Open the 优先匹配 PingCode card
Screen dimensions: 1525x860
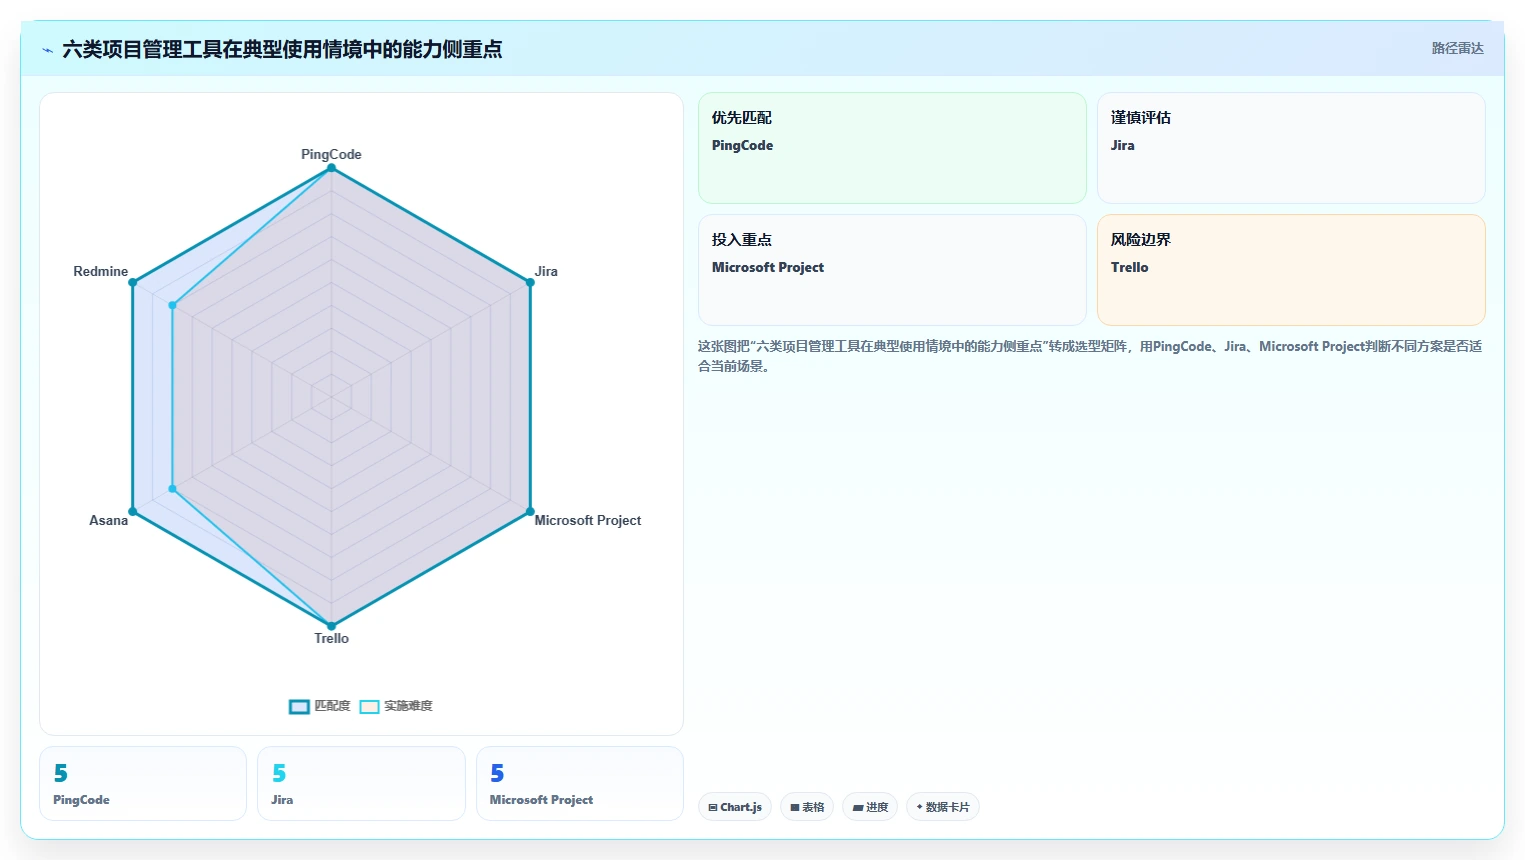click(x=892, y=148)
